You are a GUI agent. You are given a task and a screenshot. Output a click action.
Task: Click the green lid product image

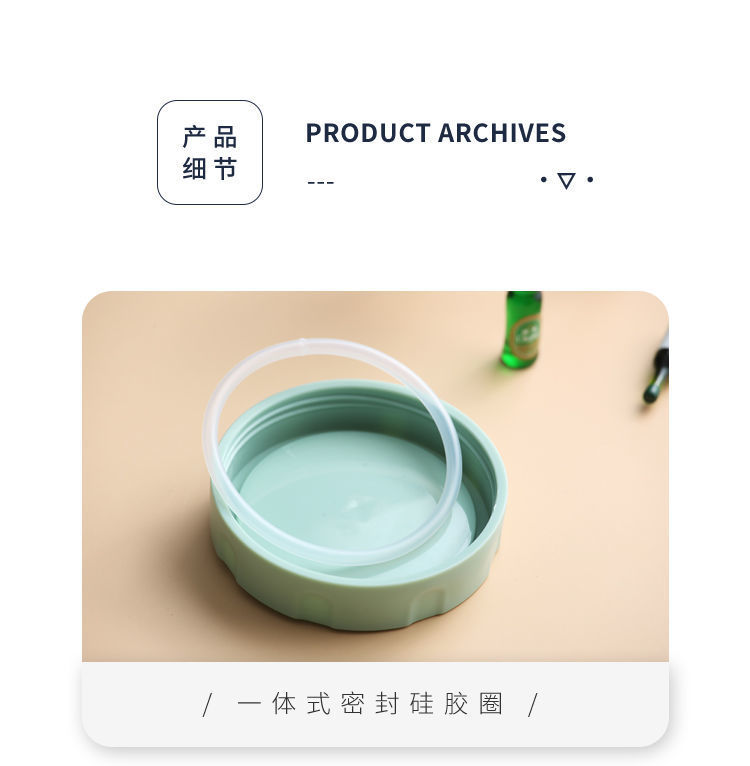375,476
